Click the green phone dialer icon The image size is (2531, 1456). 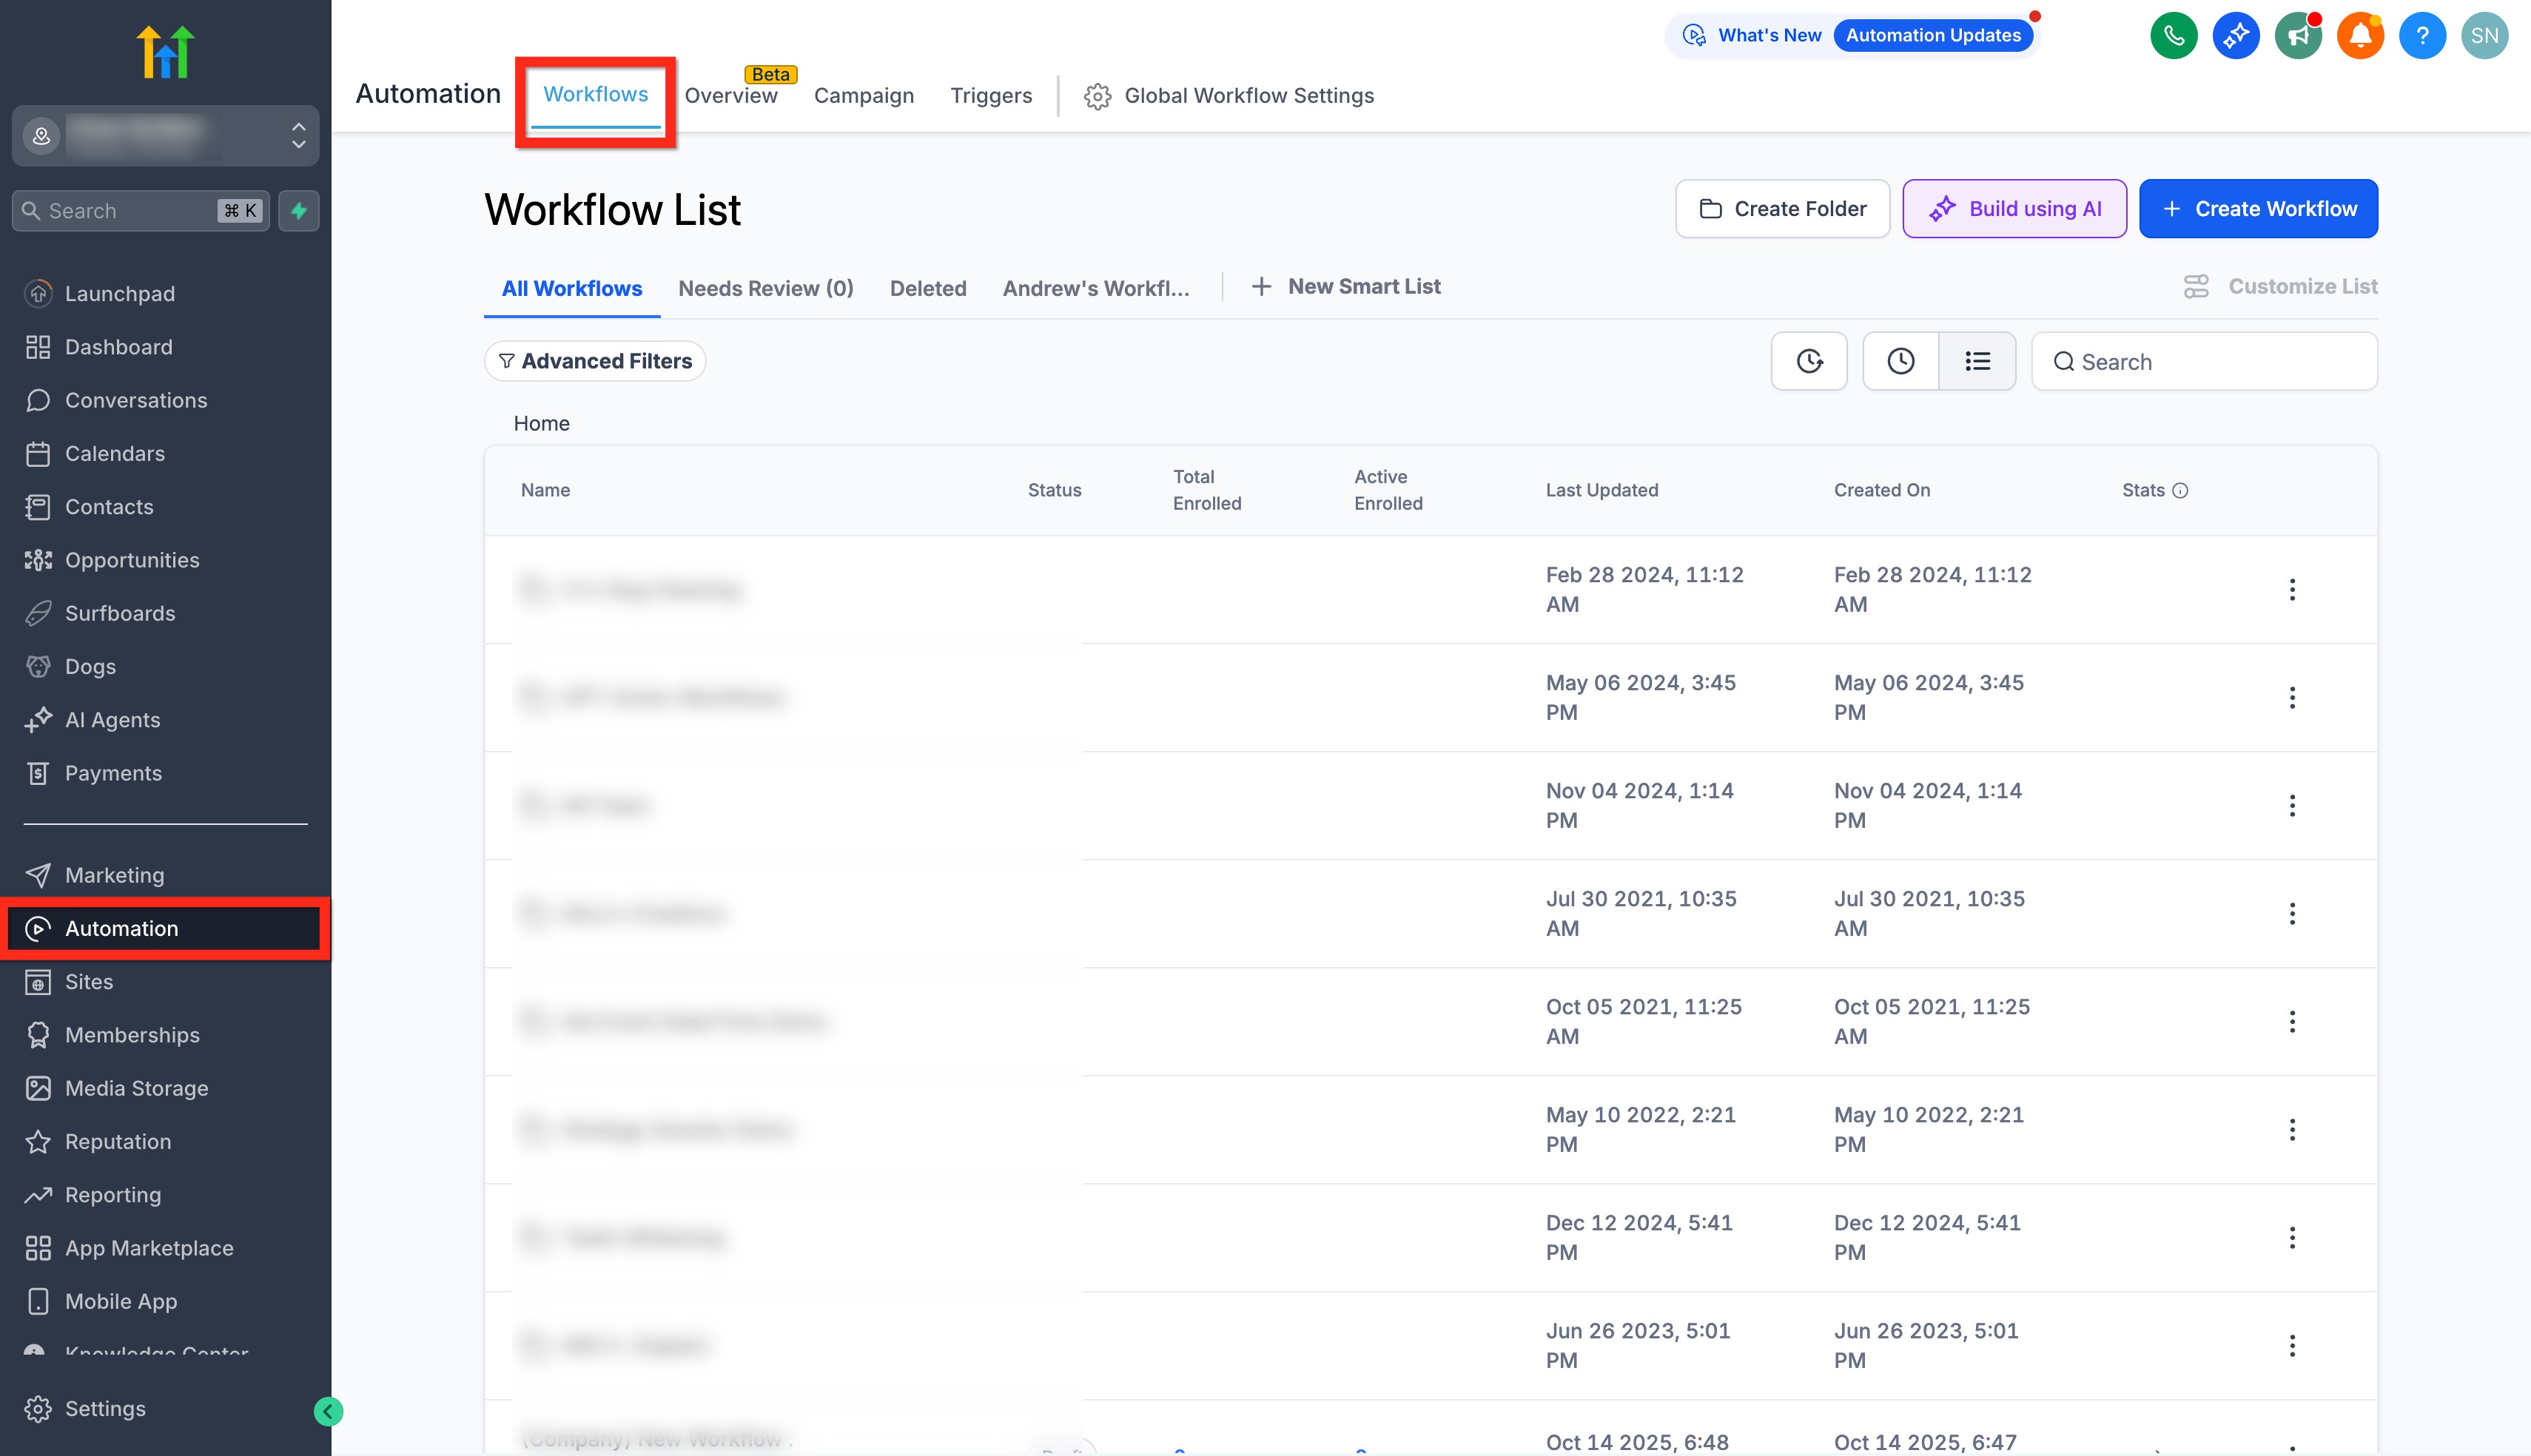(2173, 36)
